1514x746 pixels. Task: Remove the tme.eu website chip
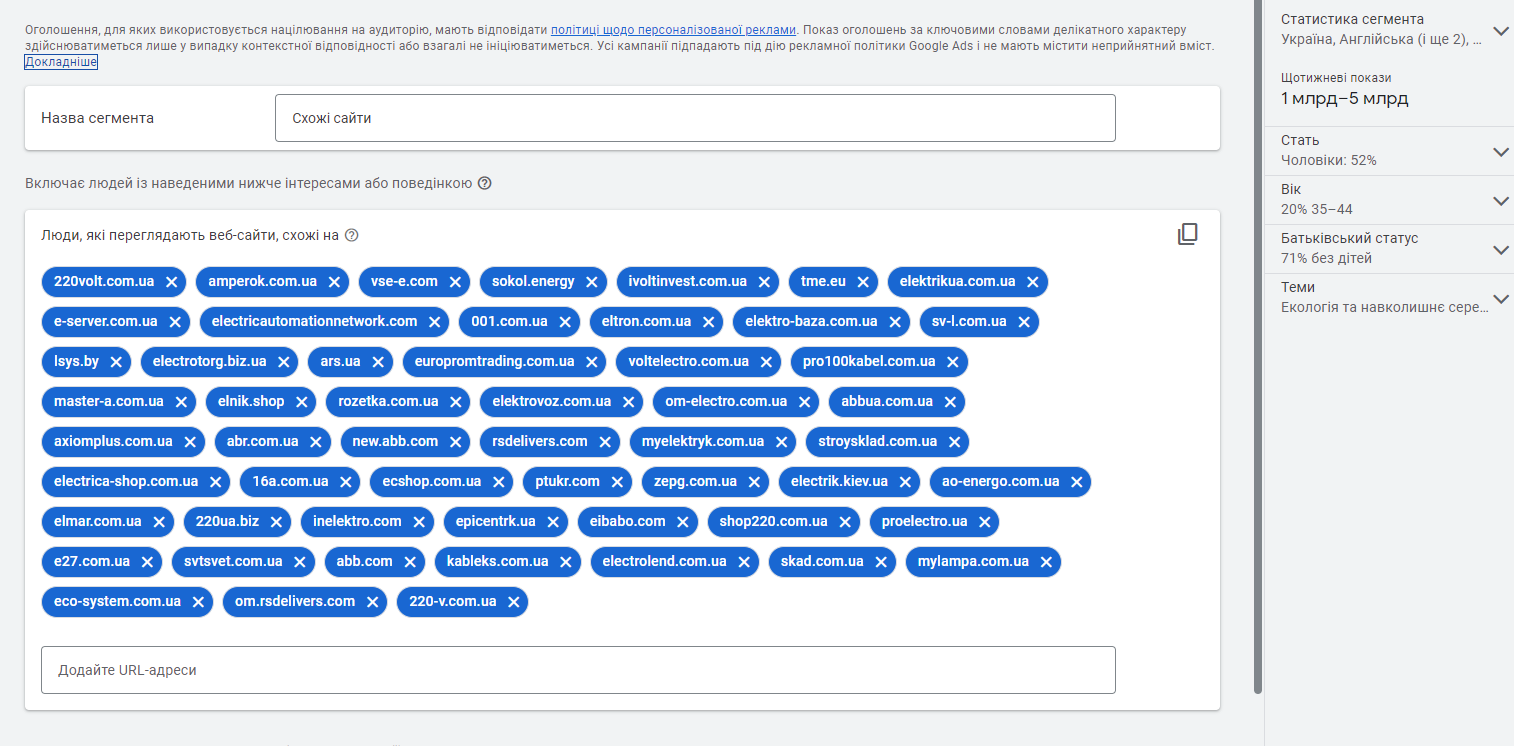tap(862, 282)
